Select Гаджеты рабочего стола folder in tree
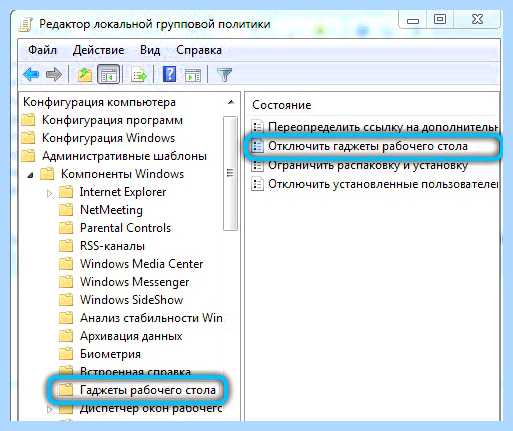The height and width of the screenshot is (431, 513). (148, 390)
